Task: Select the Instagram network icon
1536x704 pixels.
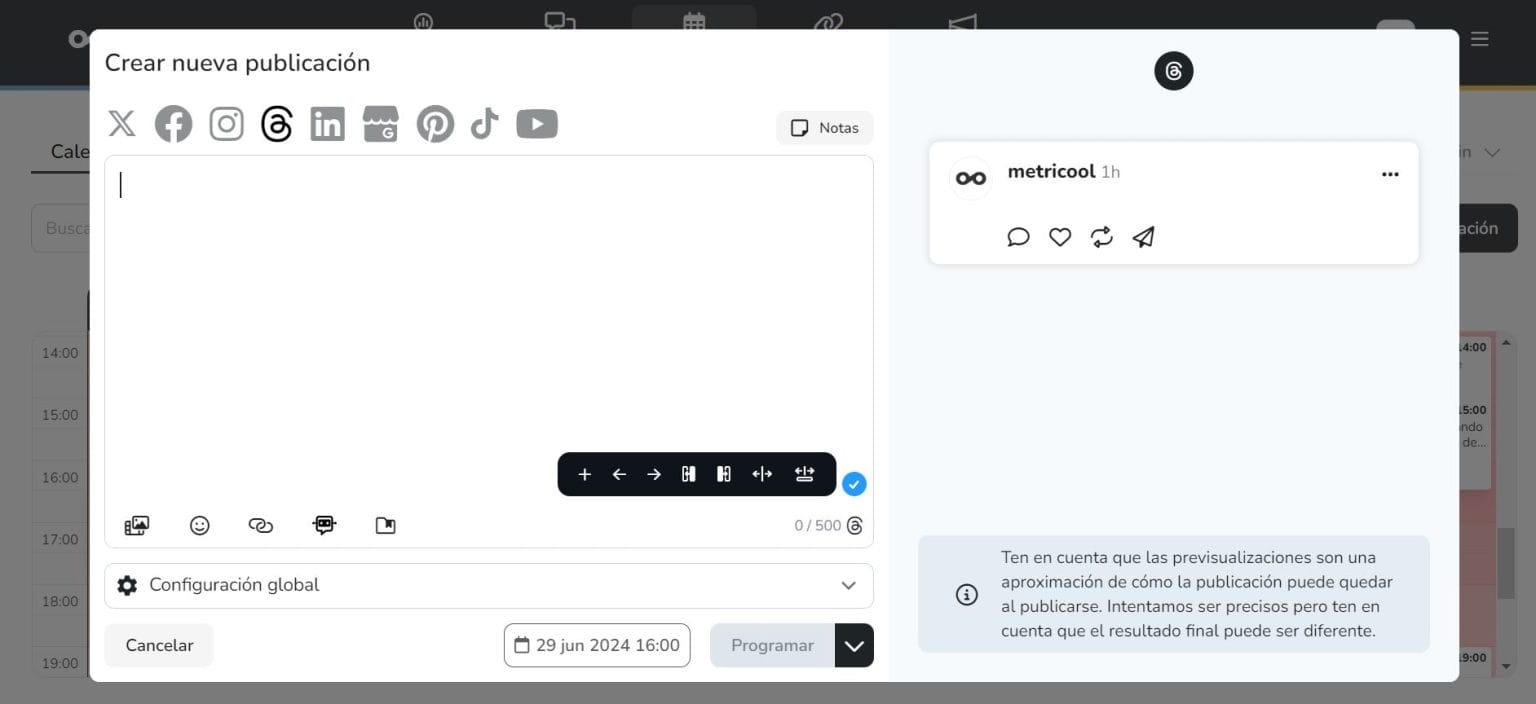Action: coord(226,123)
